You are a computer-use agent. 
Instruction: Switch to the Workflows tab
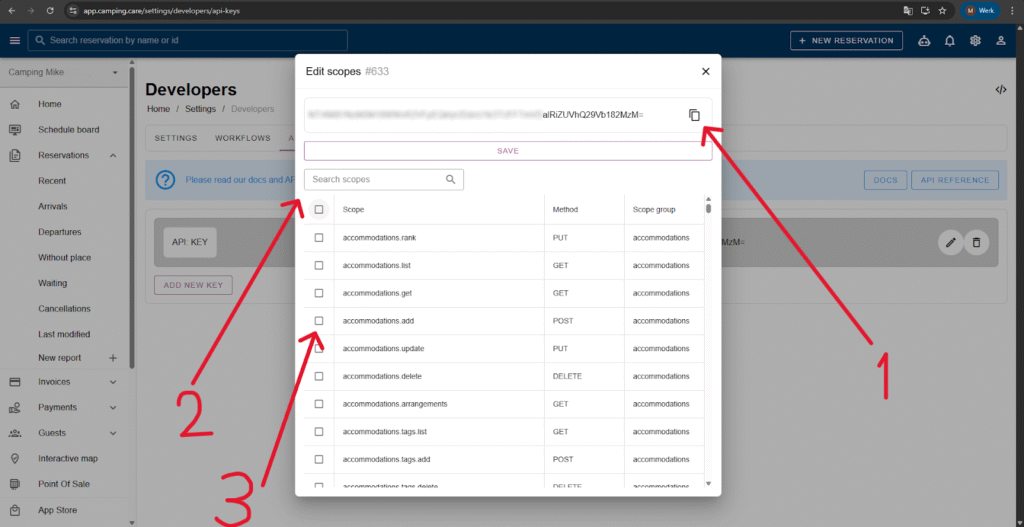tap(243, 138)
